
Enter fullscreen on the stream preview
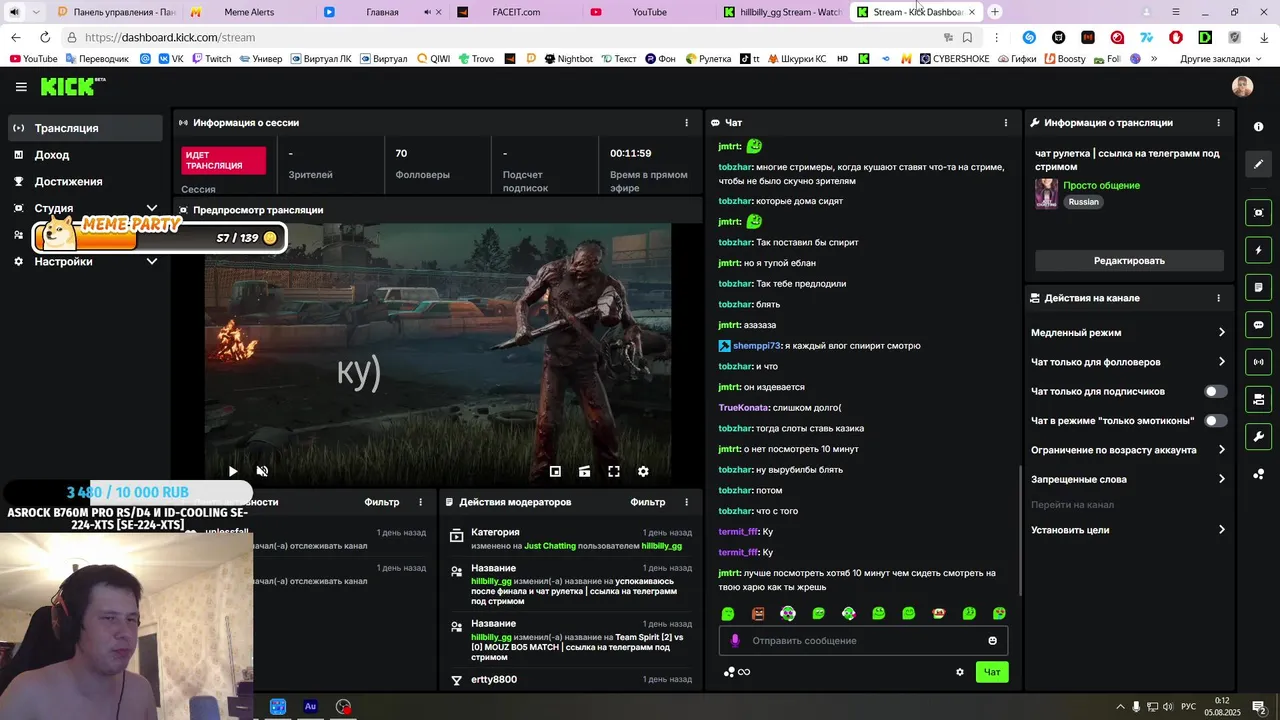[x=614, y=471]
